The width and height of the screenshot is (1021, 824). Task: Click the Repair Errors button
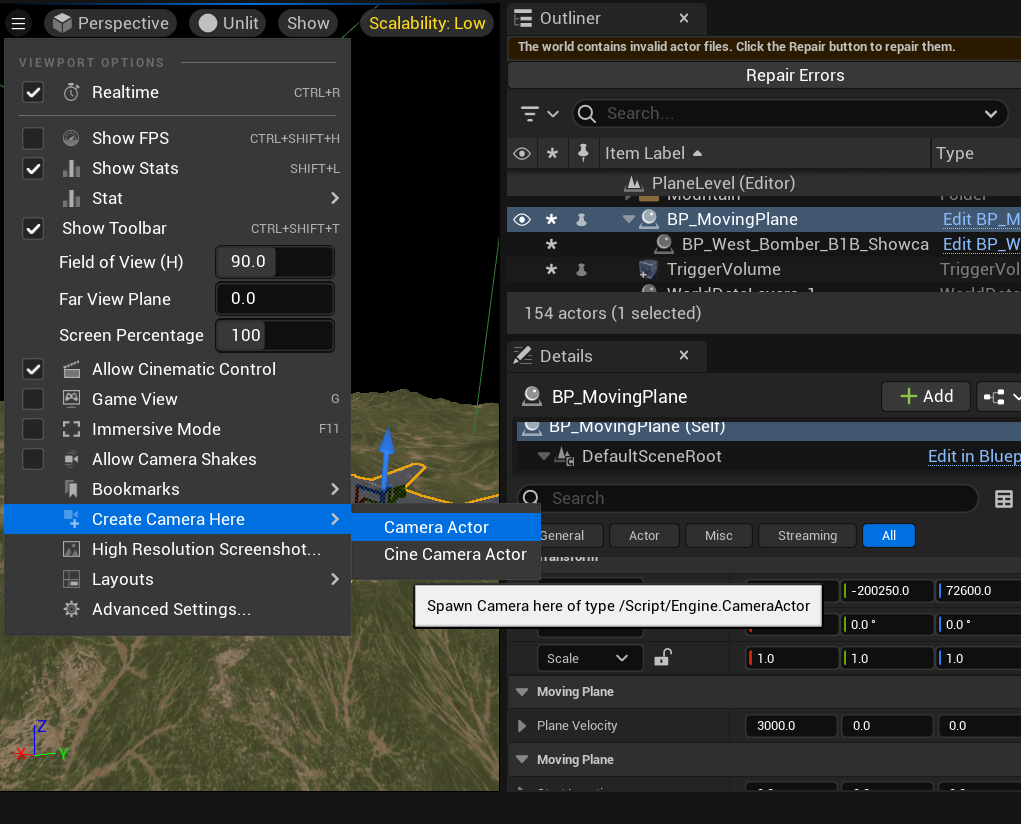click(x=794, y=76)
